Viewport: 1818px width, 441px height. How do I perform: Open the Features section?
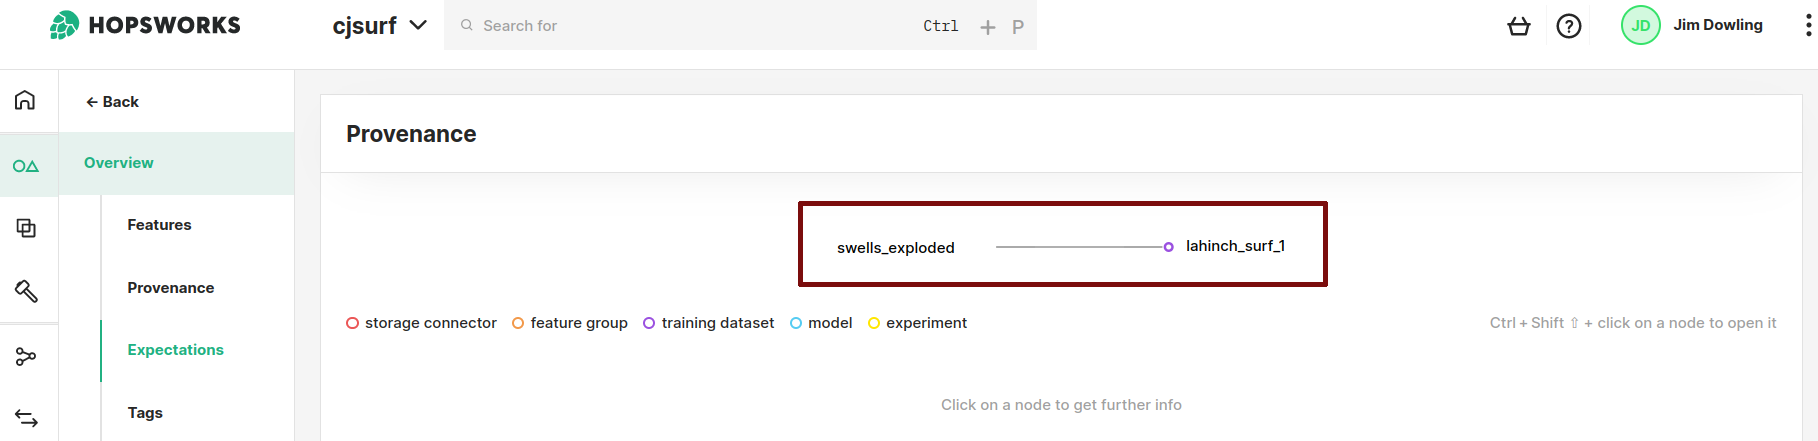tap(159, 225)
